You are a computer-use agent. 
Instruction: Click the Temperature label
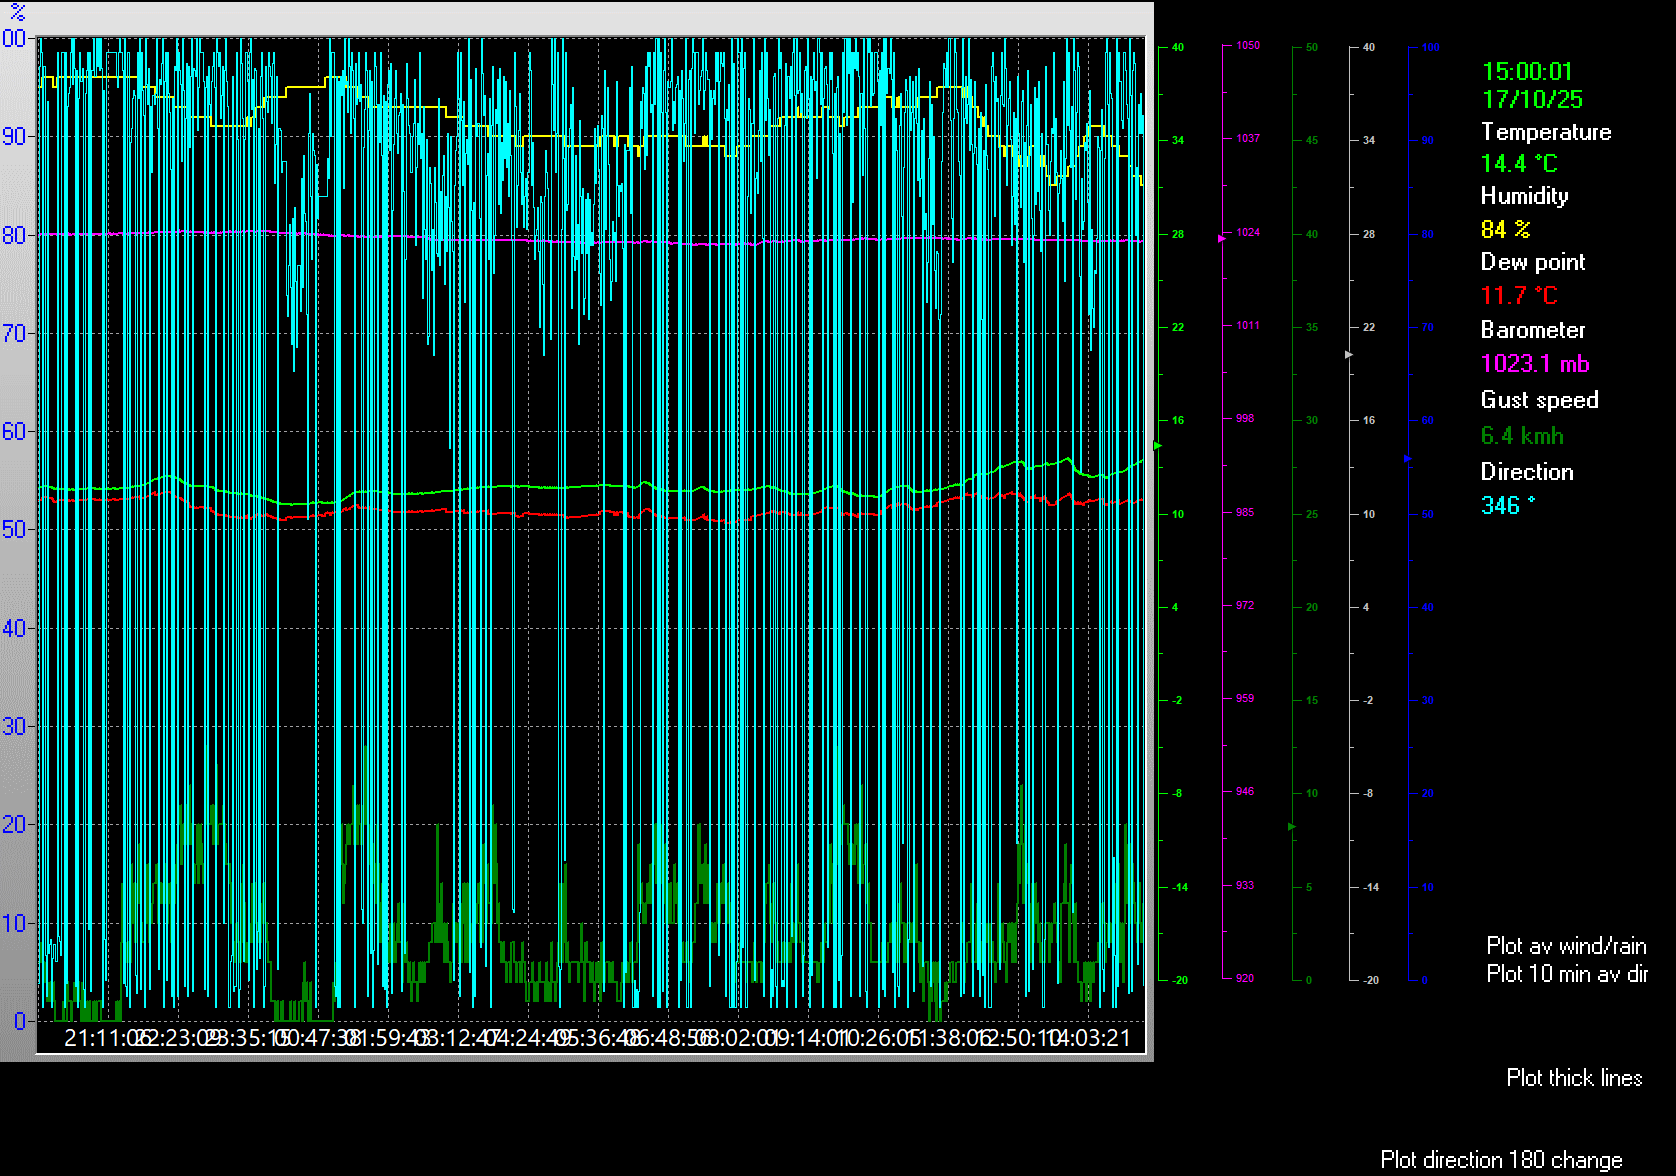1545,132
